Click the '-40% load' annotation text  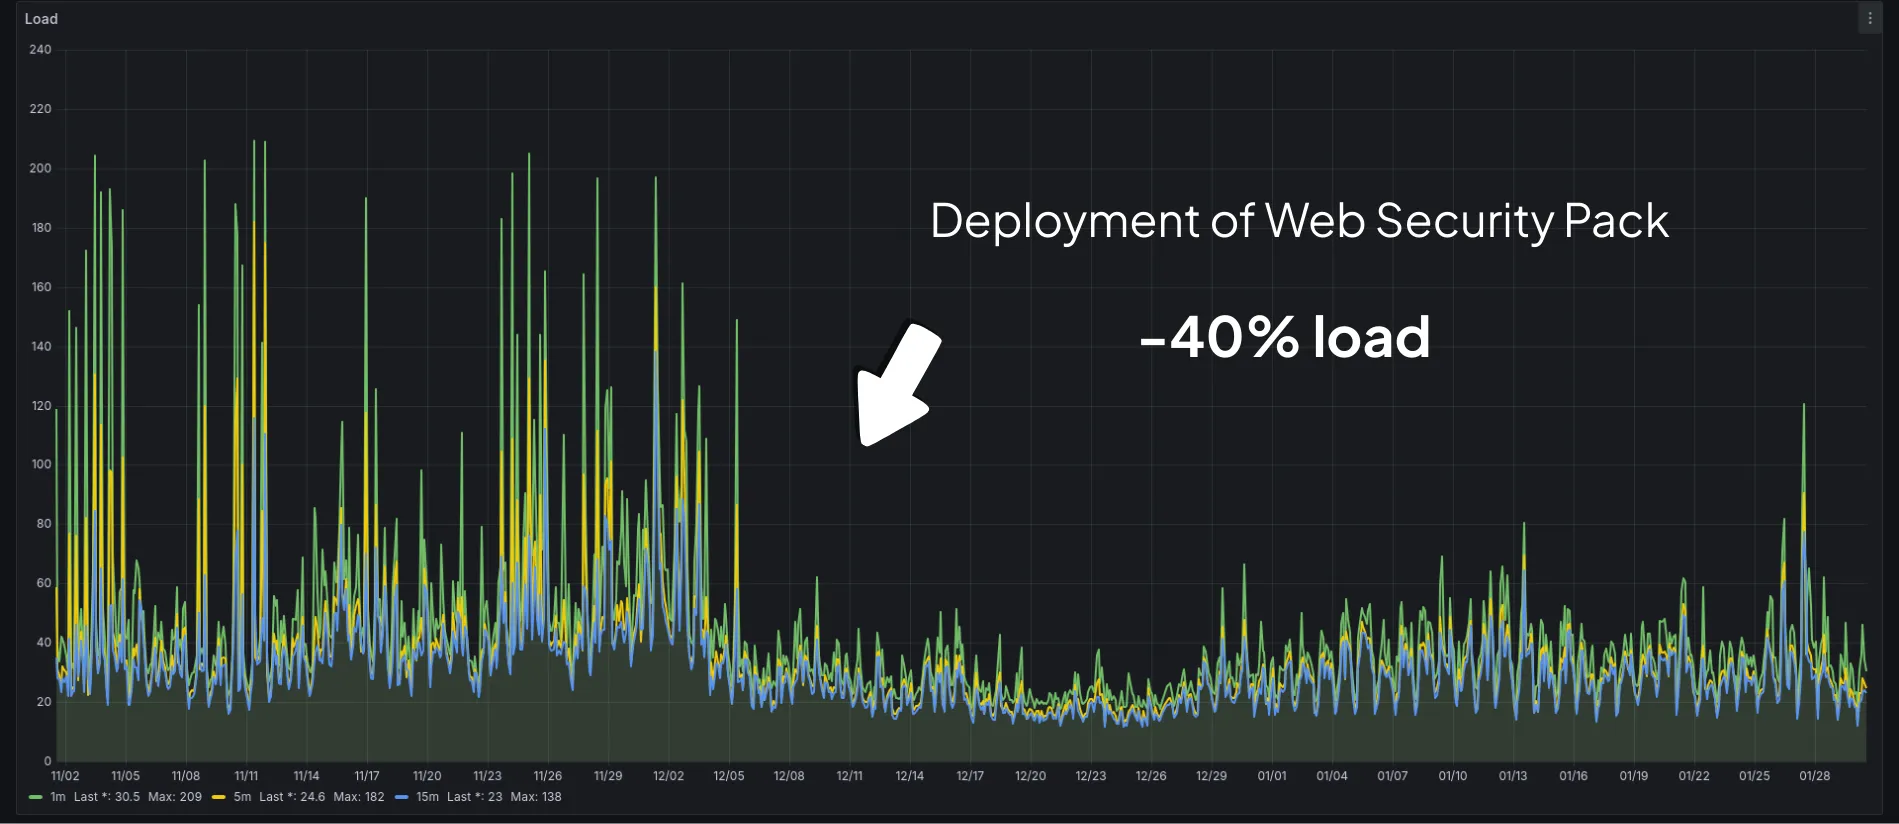coord(1284,337)
